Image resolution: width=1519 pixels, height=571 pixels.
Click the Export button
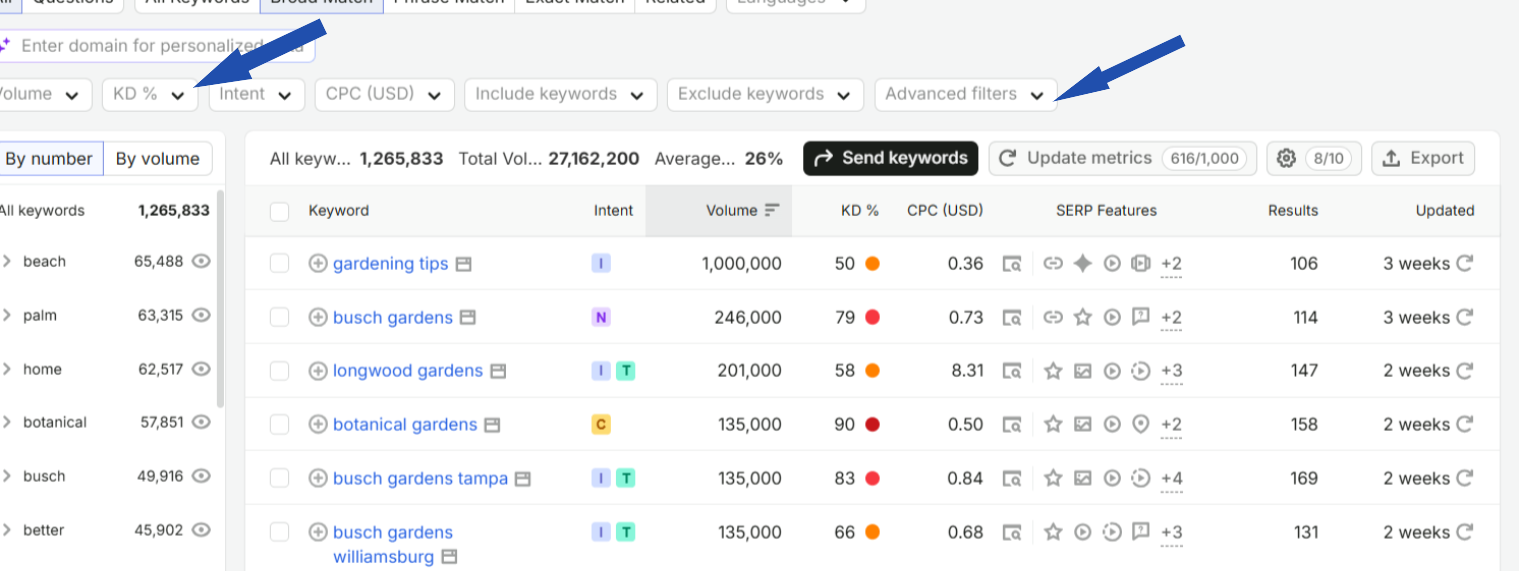click(1423, 158)
